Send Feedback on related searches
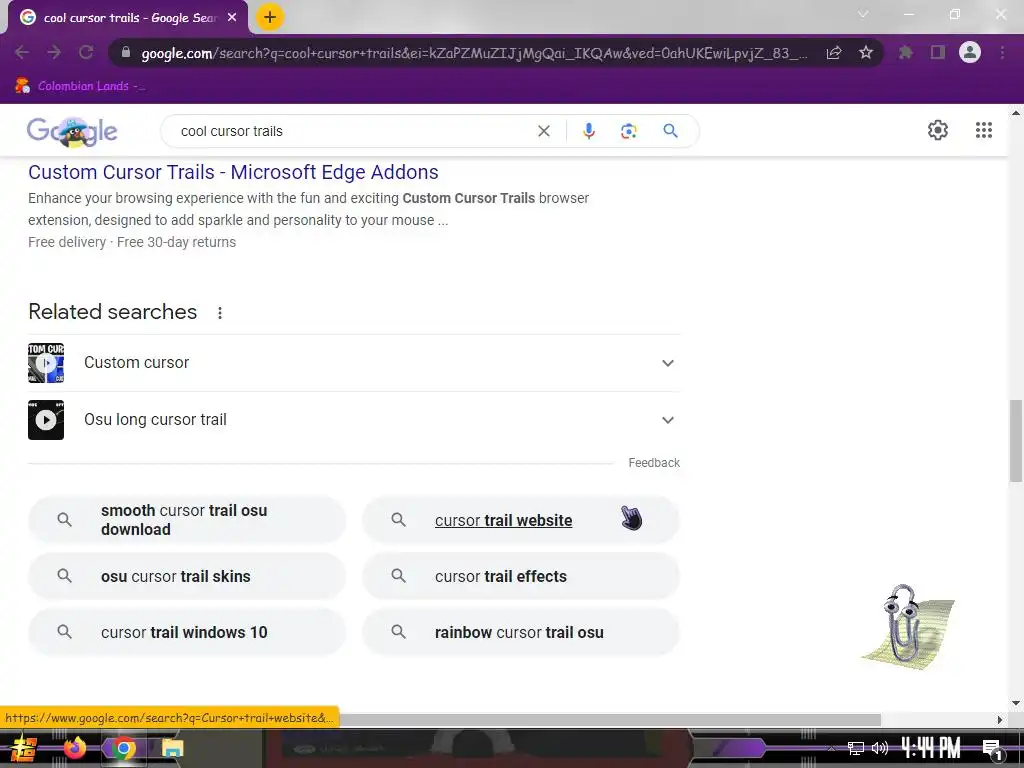 tap(654, 463)
